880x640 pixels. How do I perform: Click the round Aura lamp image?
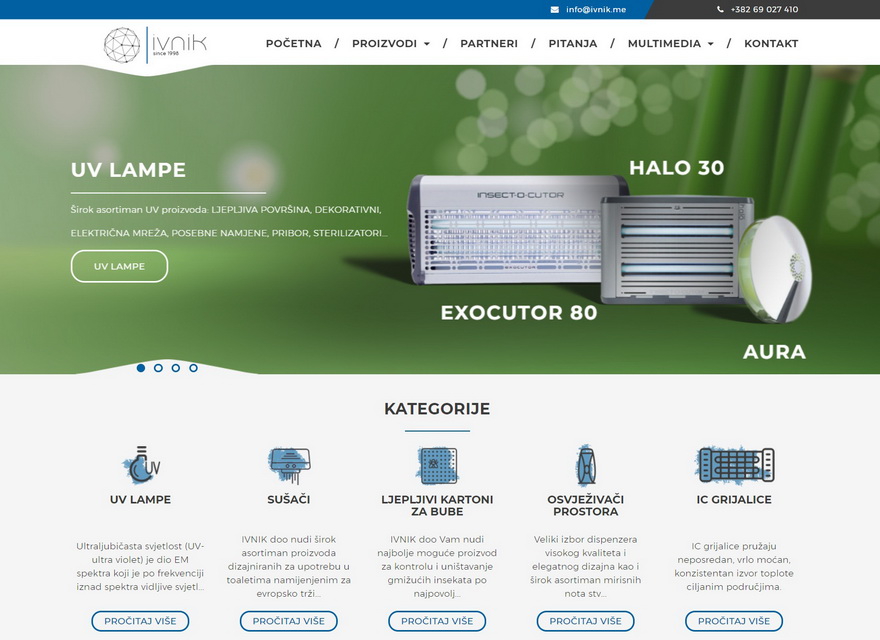coord(774,269)
